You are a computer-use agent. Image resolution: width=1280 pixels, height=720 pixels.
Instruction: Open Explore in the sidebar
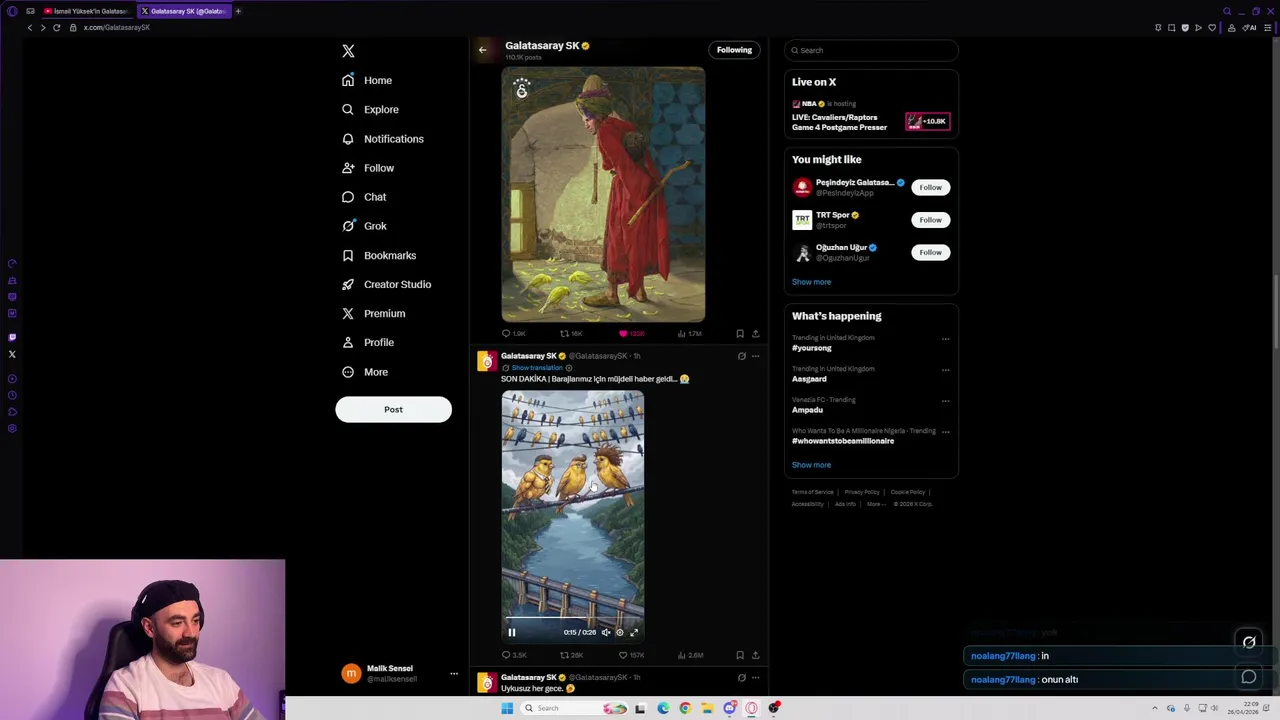pyautogui.click(x=370, y=110)
